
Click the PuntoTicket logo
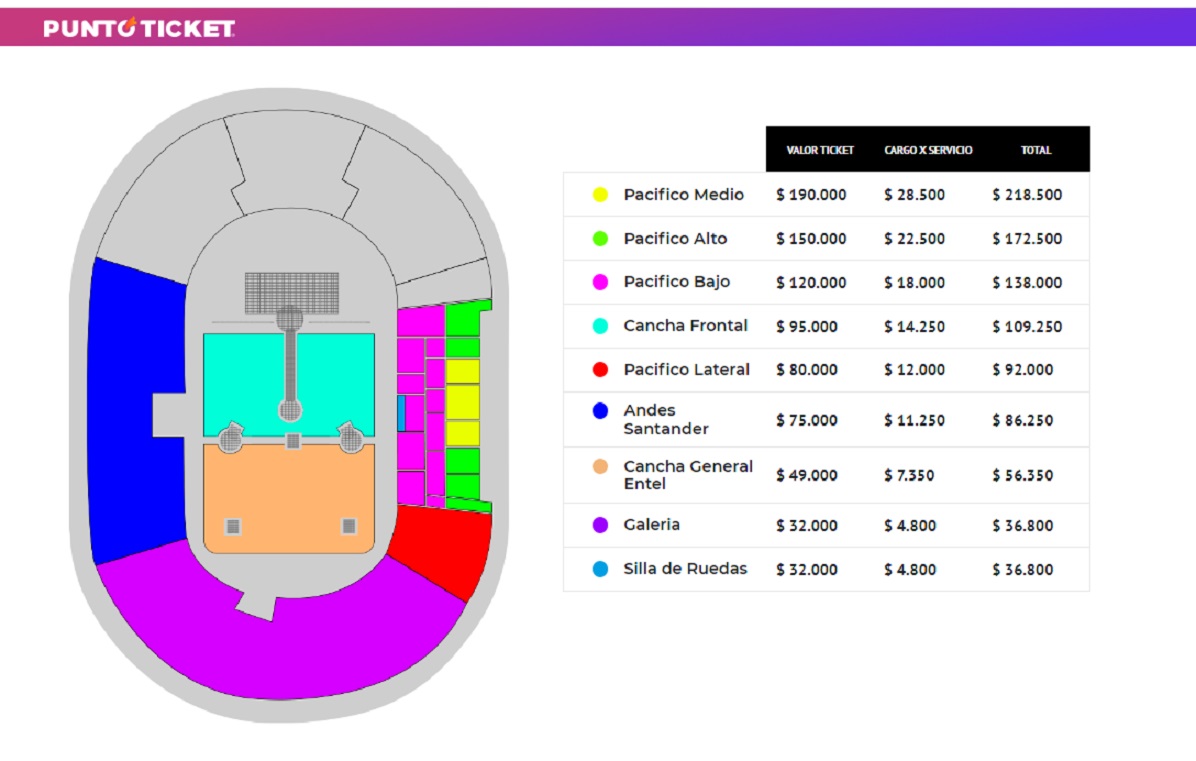click(x=139, y=29)
